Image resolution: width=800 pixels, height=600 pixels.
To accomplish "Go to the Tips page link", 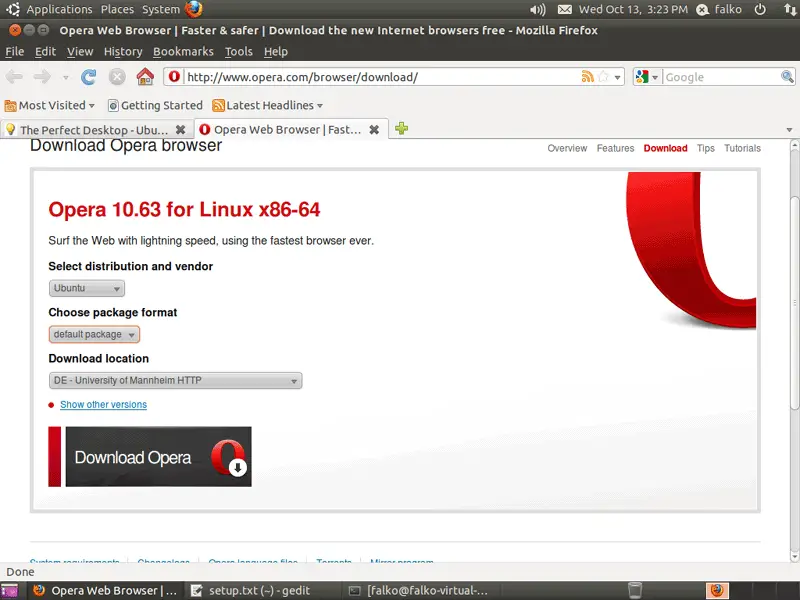I will tap(706, 148).
